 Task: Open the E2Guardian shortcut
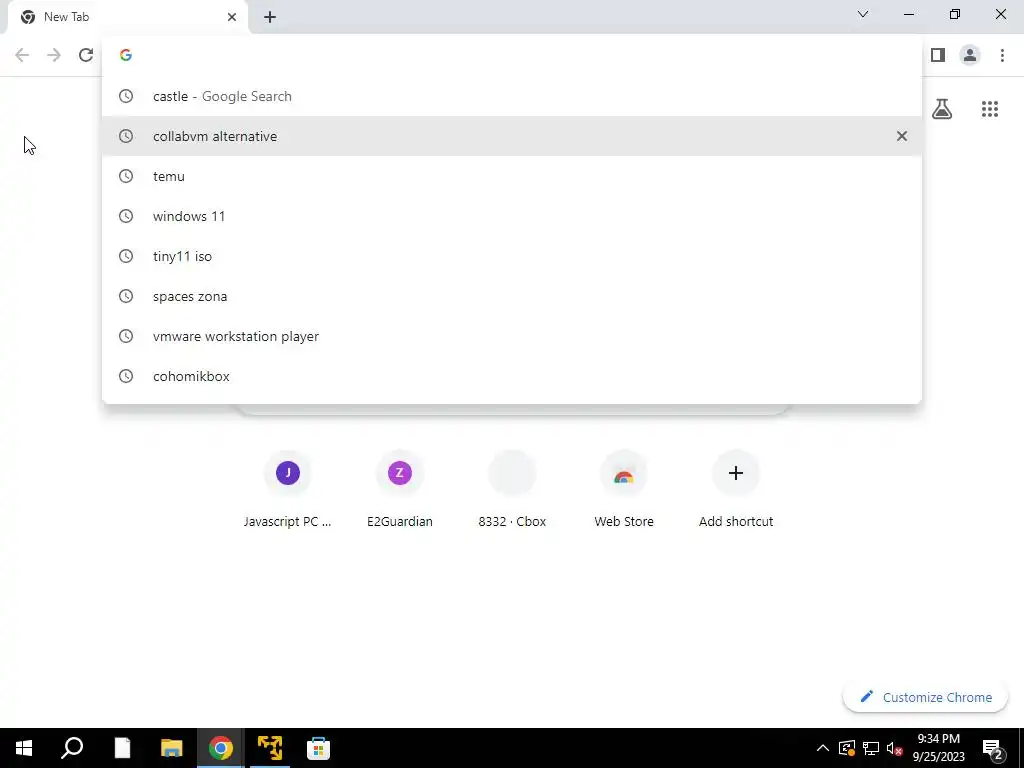click(400, 488)
